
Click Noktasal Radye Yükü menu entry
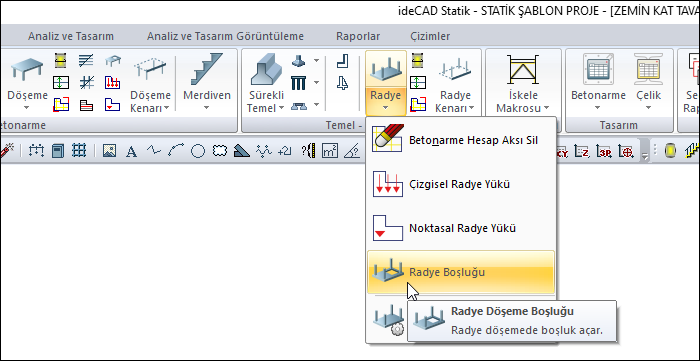tap(461, 228)
